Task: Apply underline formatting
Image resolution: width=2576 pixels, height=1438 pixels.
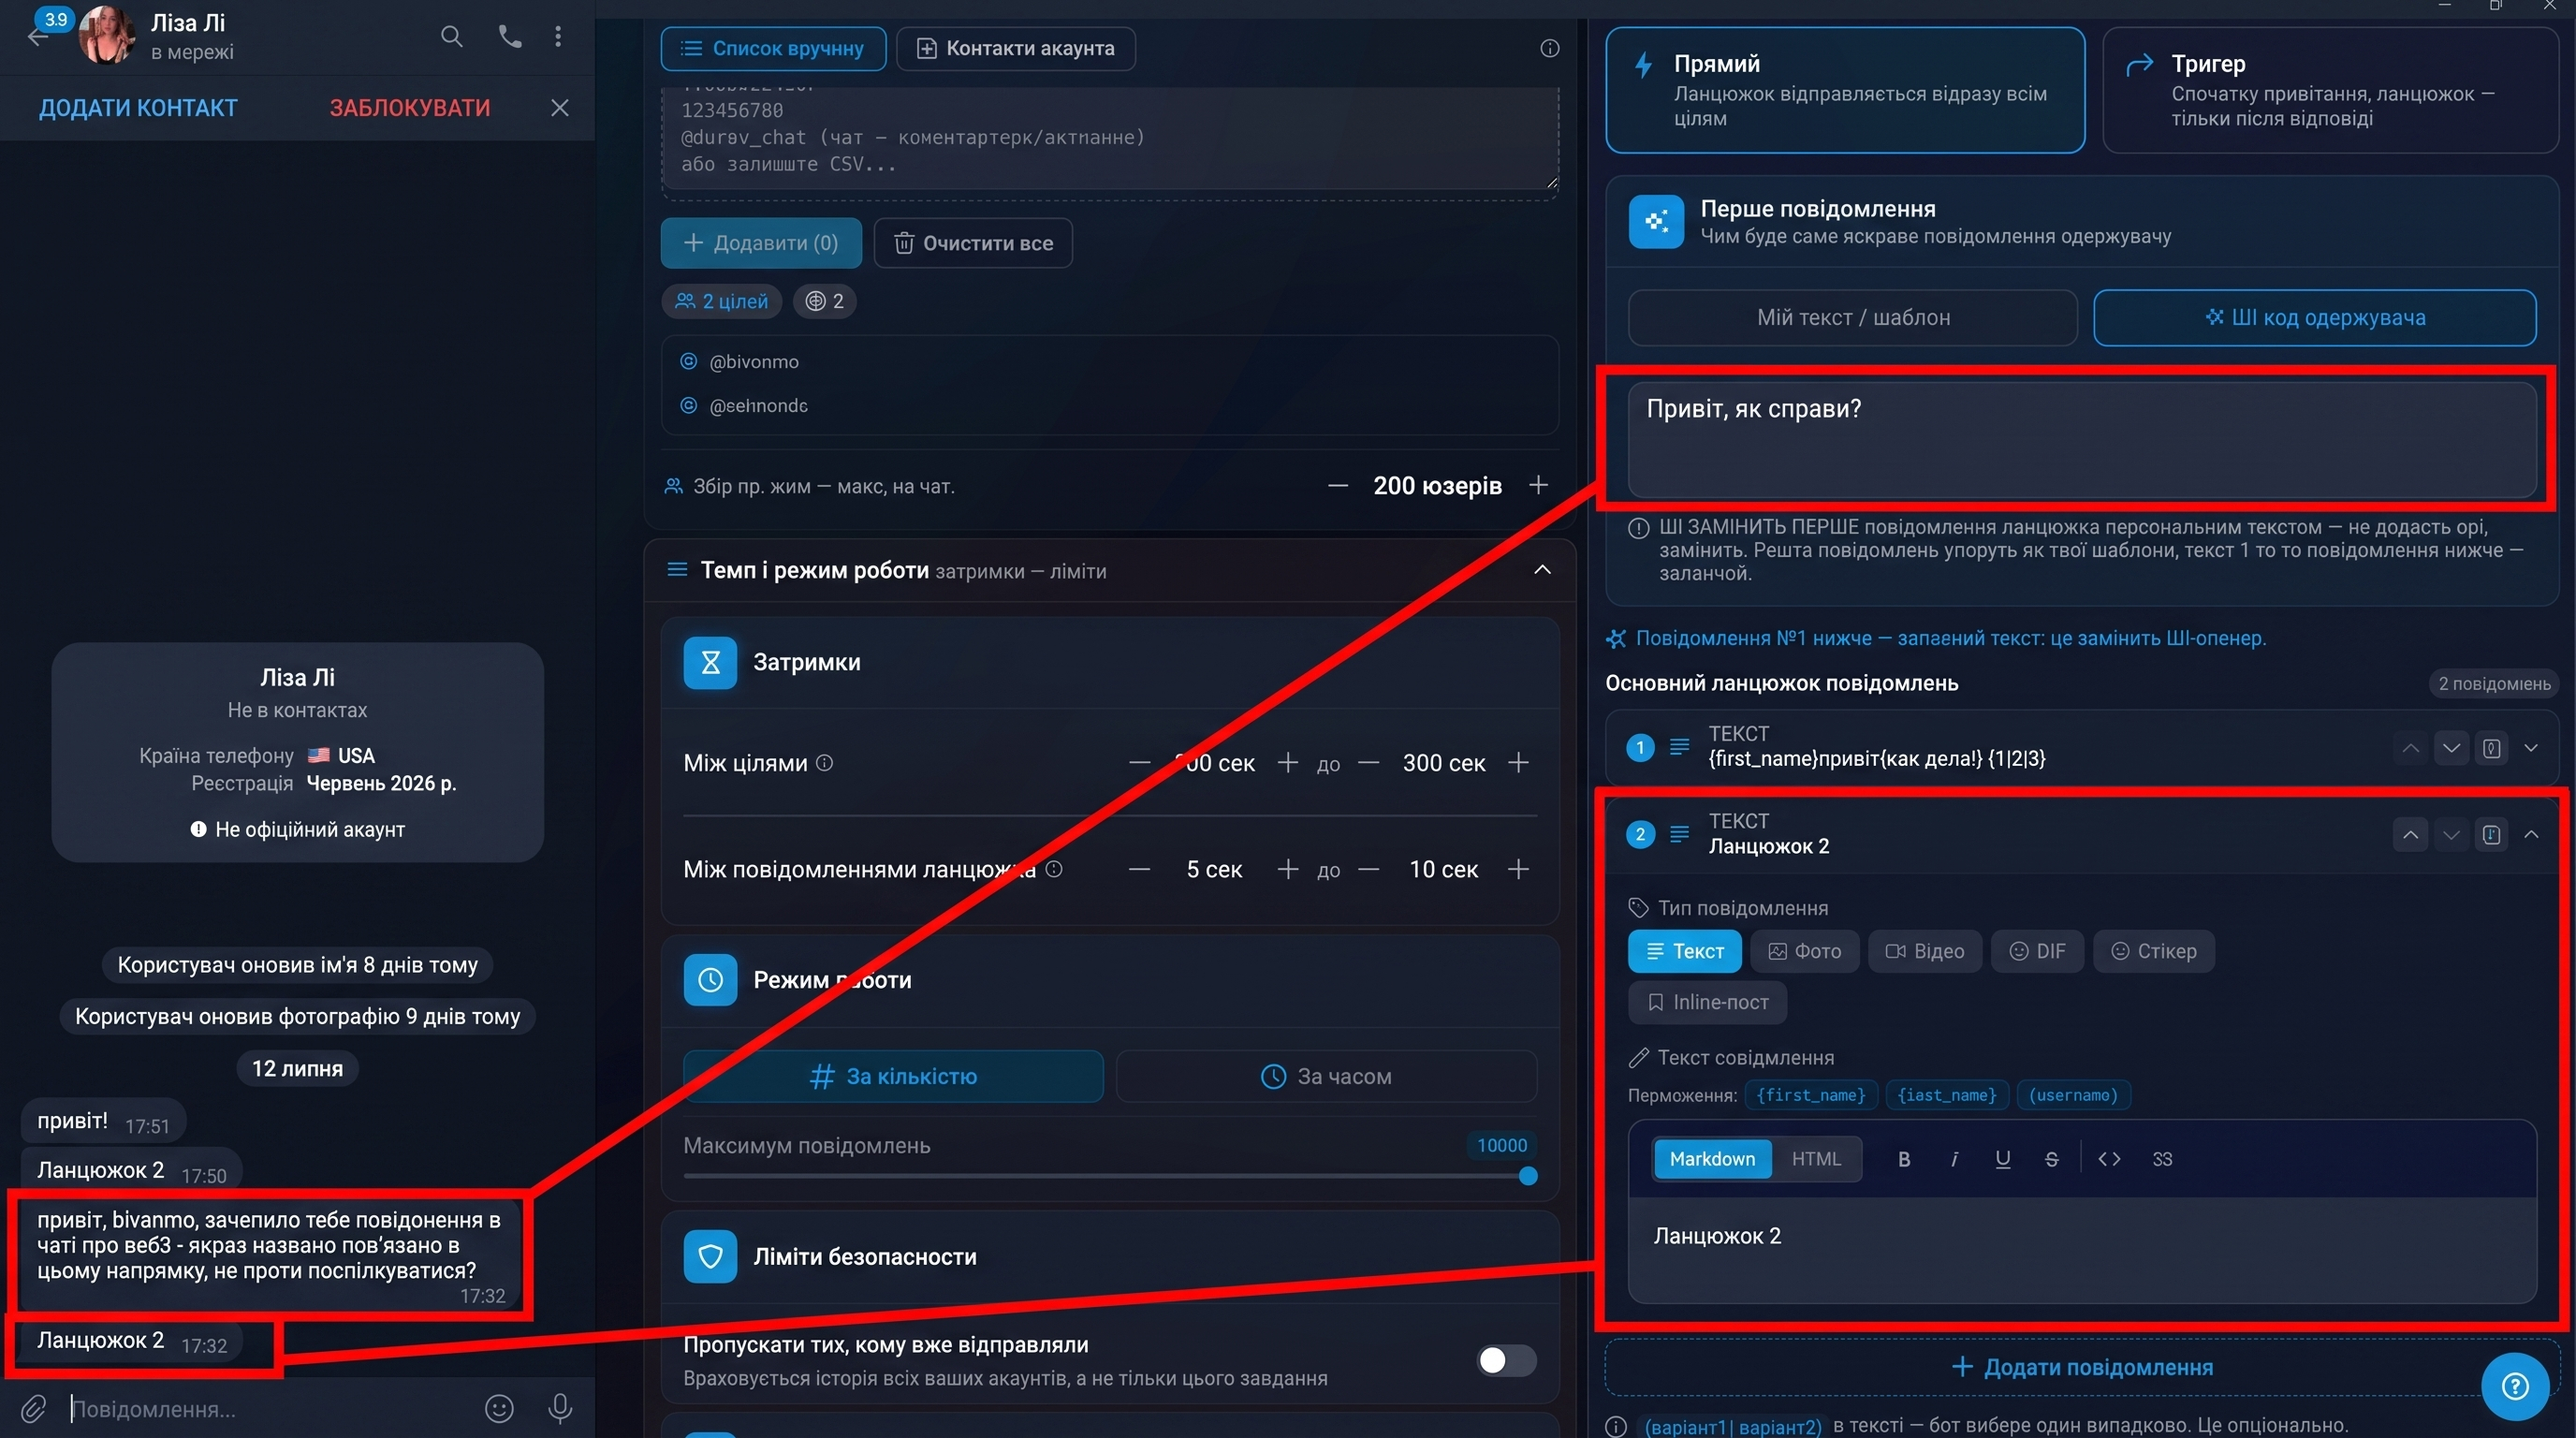Action: [2002, 1160]
